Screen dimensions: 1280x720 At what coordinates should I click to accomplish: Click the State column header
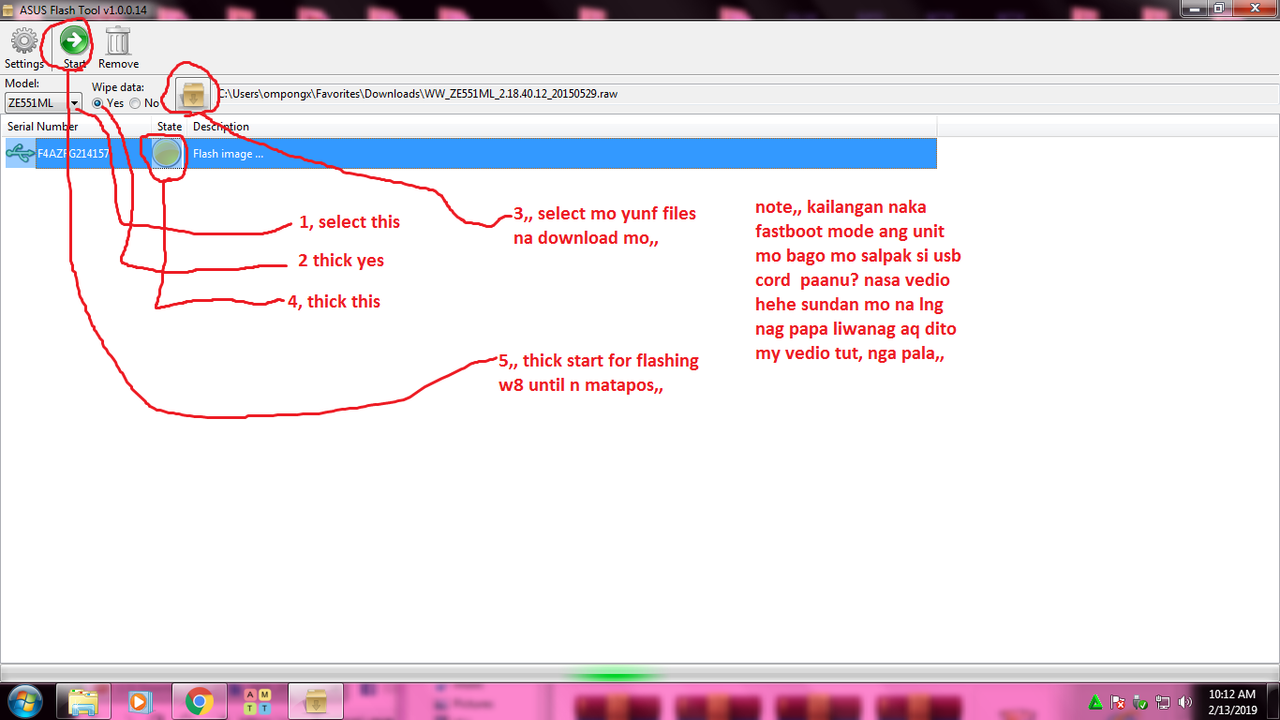point(170,127)
